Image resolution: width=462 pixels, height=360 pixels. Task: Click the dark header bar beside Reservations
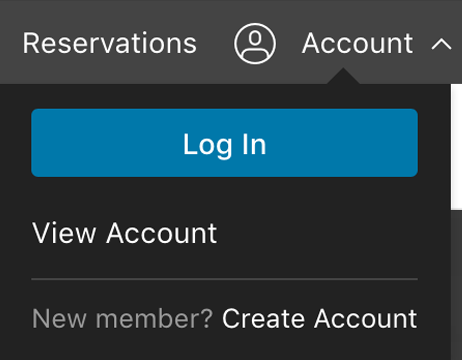point(215,43)
